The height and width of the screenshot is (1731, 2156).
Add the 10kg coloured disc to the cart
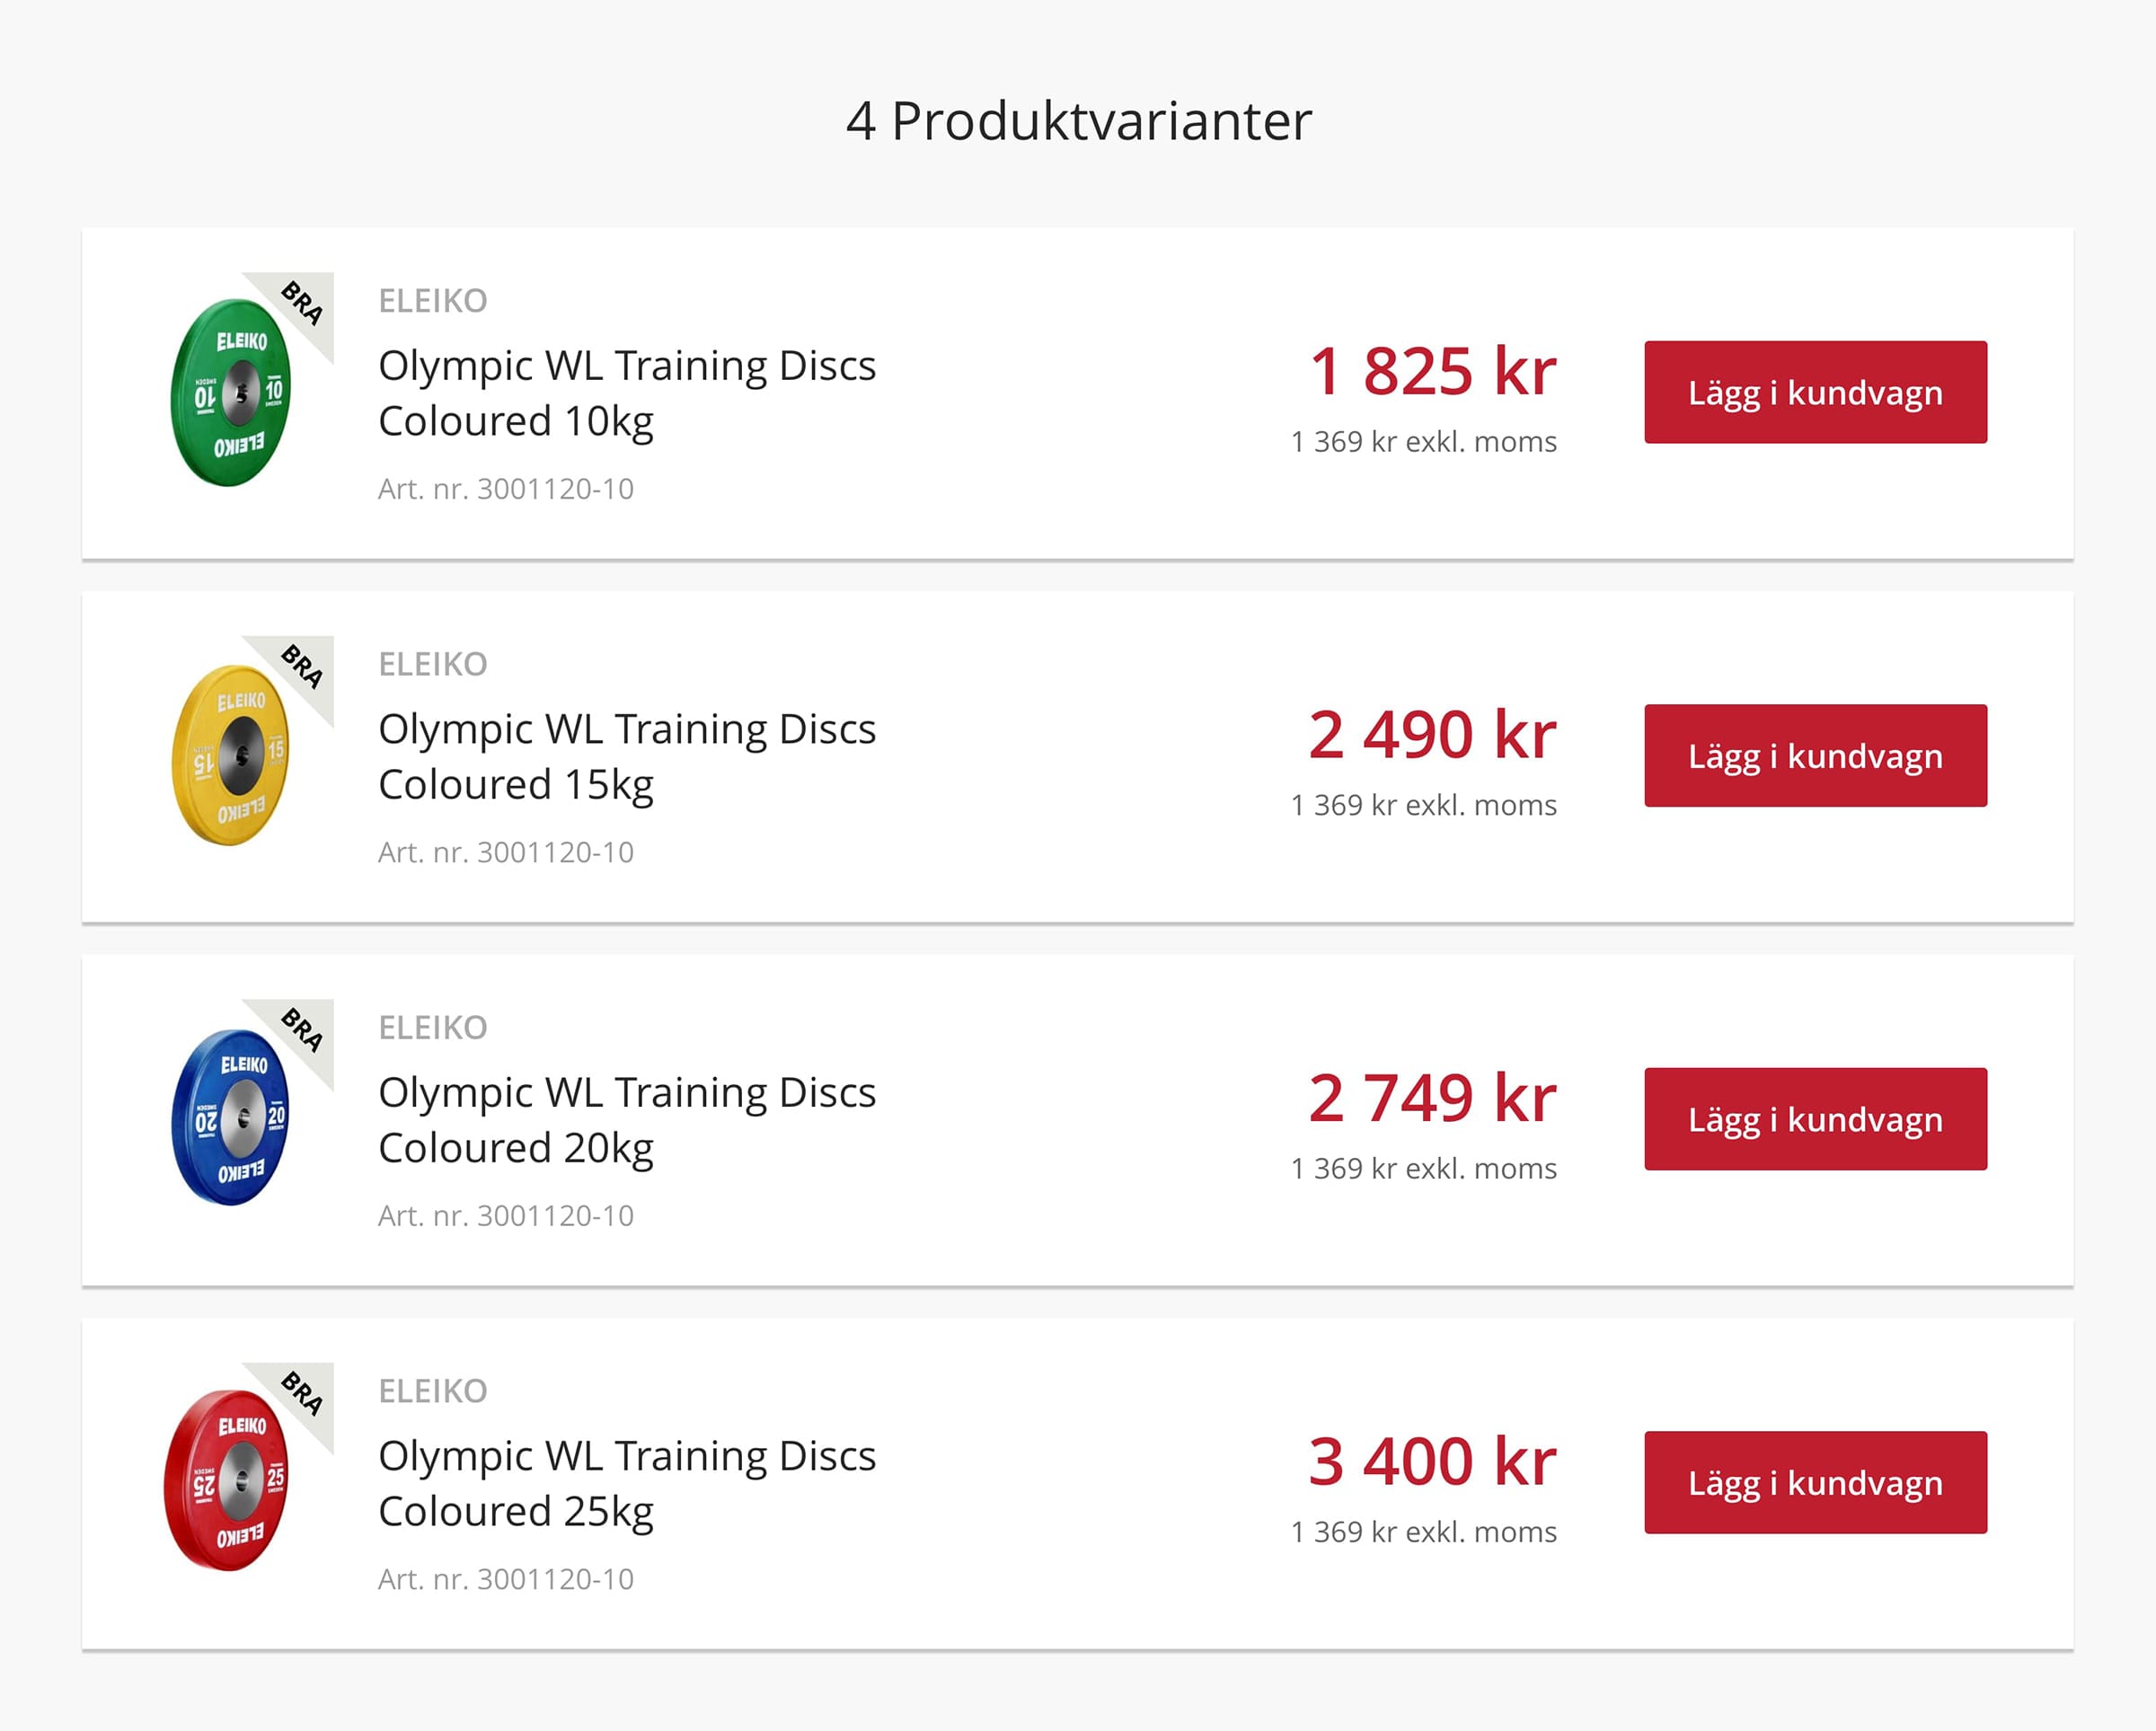click(1814, 392)
